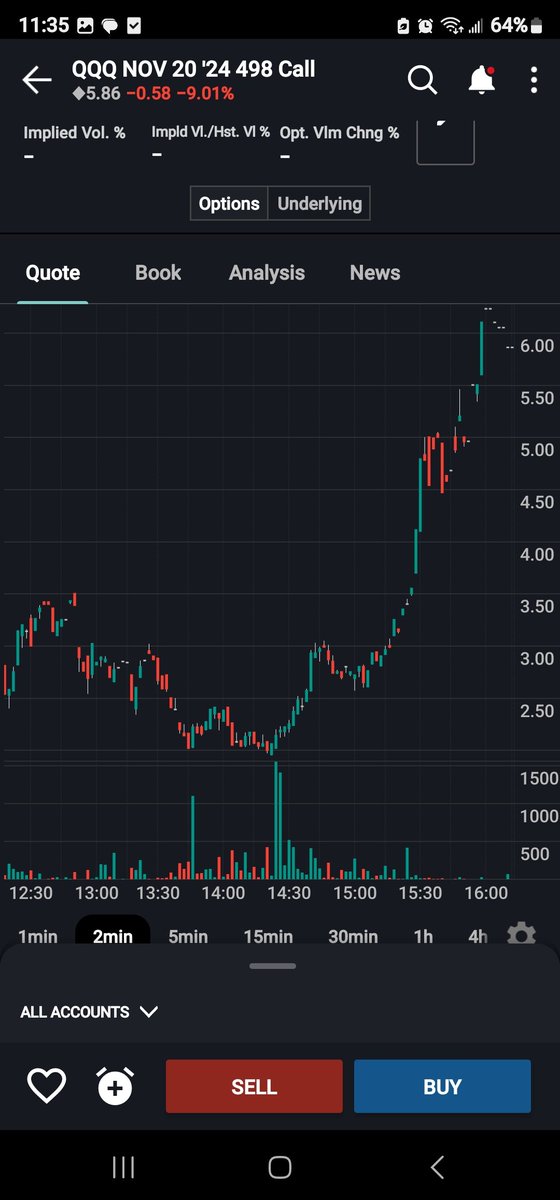Tap the -9.01% change value
The width and height of the screenshot is (560, 1200).
205,94
